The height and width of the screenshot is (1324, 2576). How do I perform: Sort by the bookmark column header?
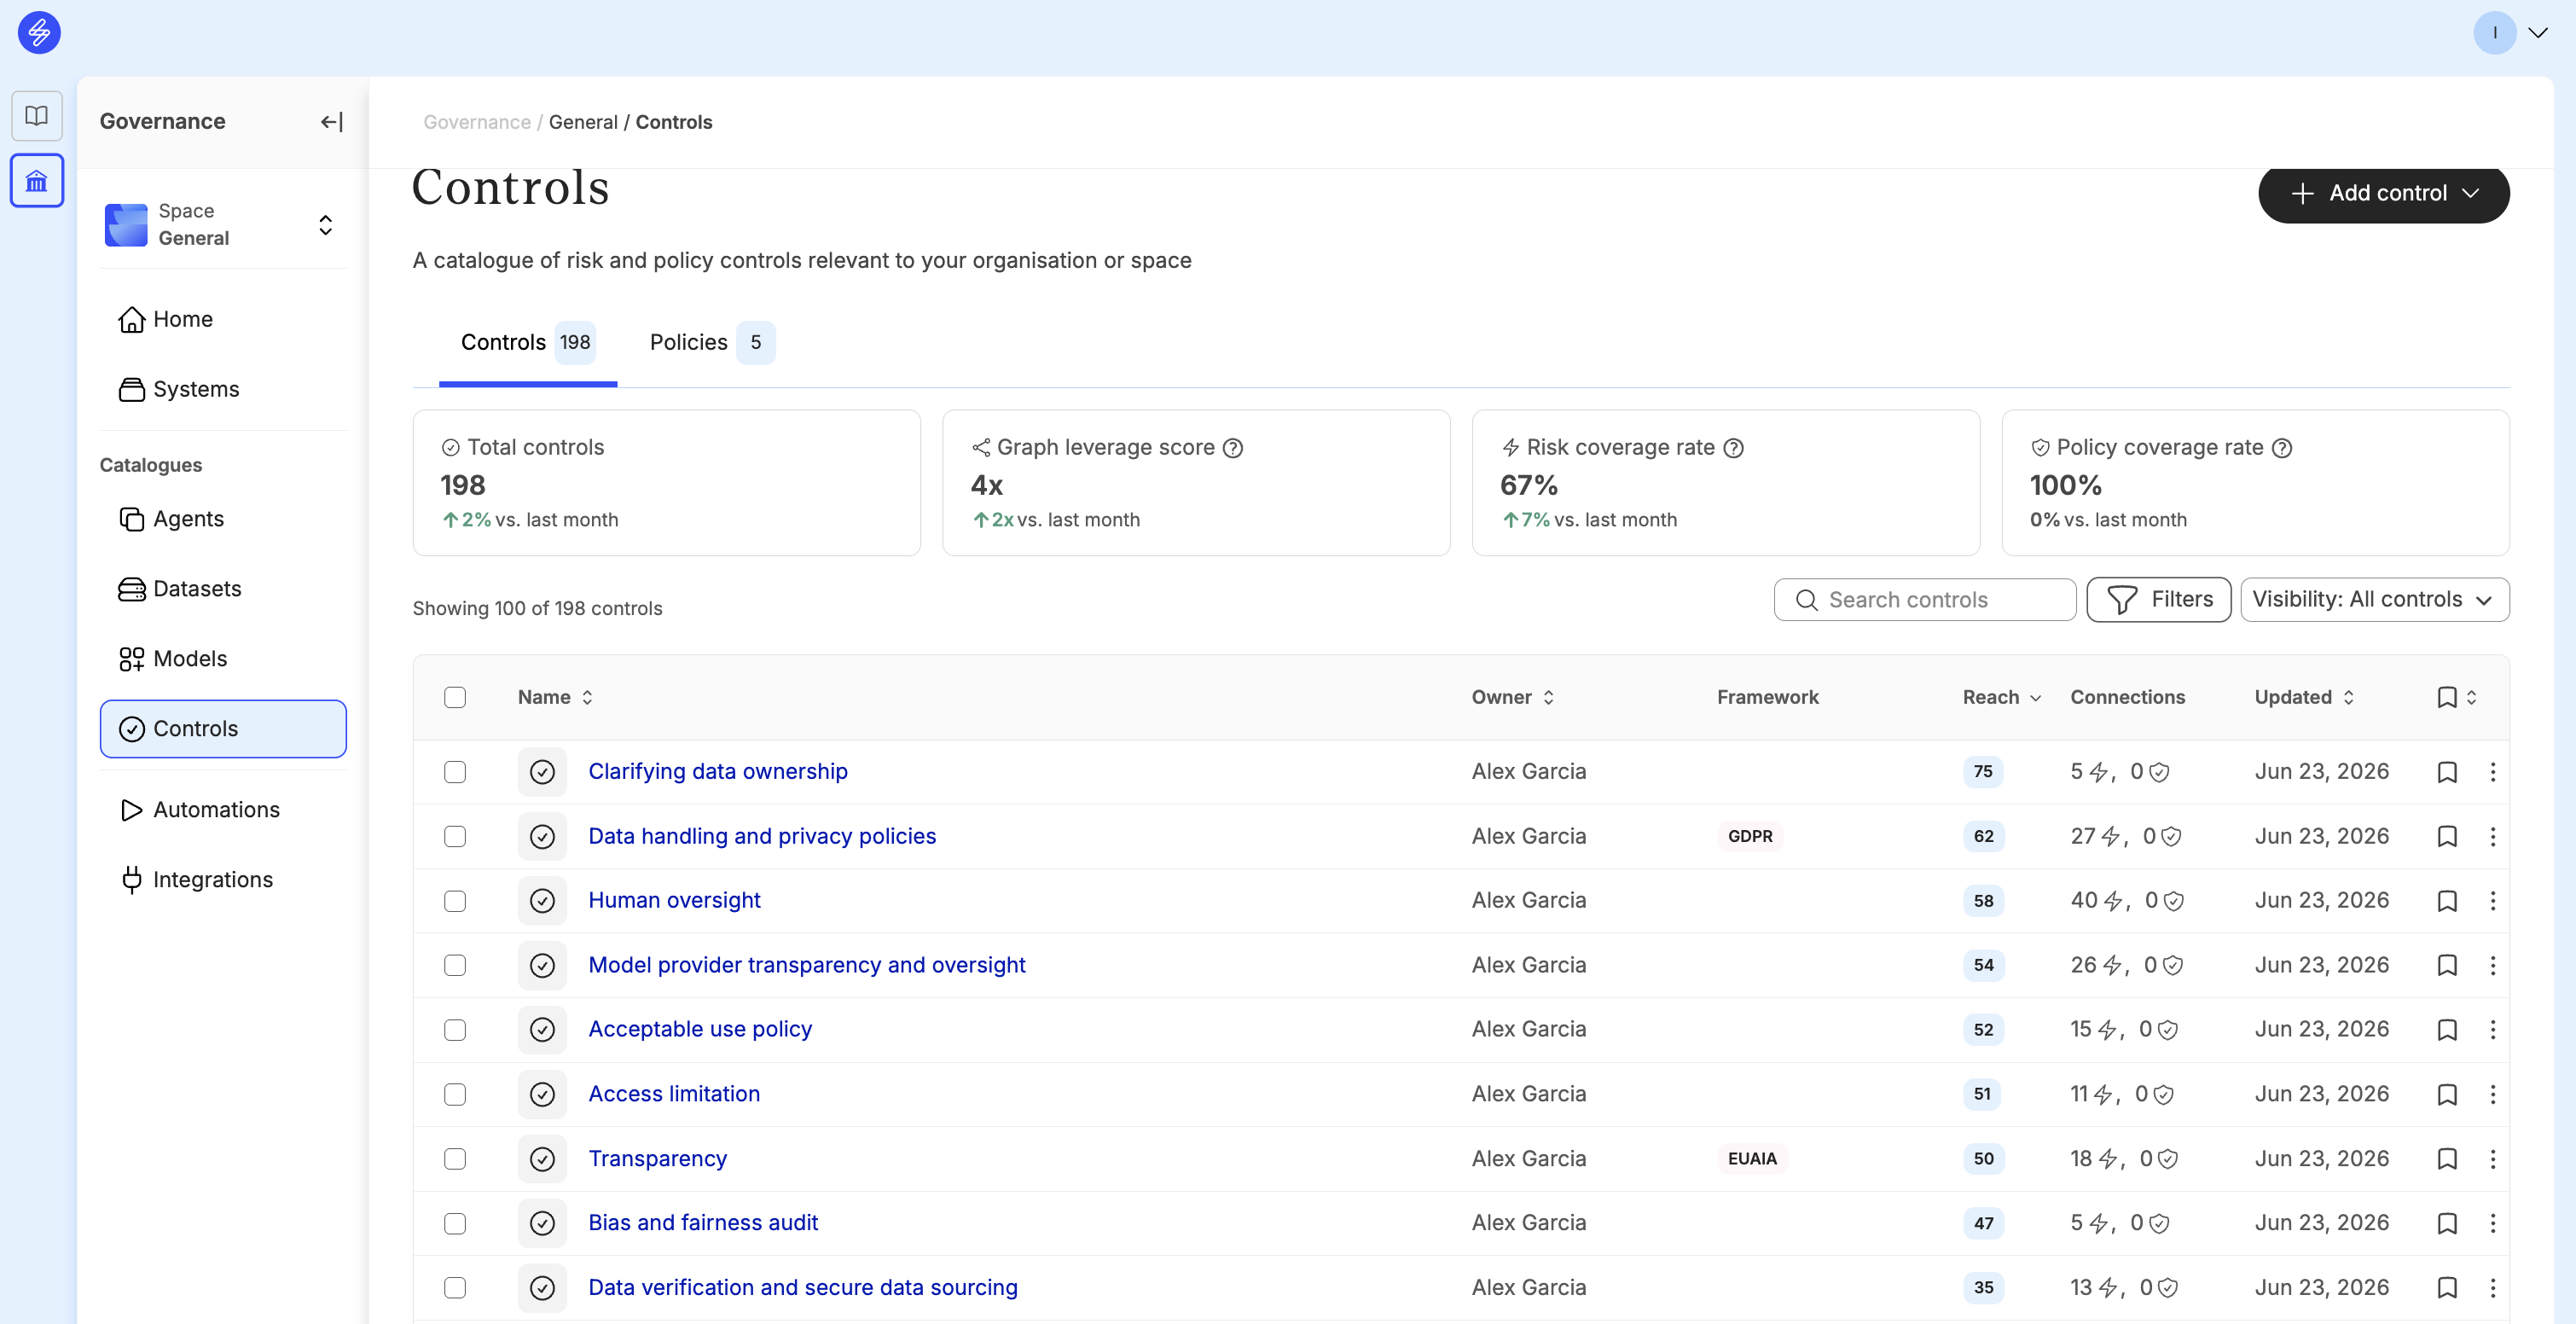2456,698
